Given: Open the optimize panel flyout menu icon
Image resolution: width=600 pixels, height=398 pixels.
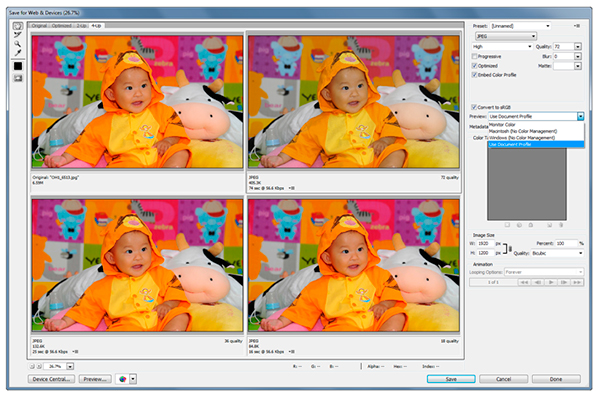Looking at the screenshot, I should pyautogui.click(x=577, y=26).
